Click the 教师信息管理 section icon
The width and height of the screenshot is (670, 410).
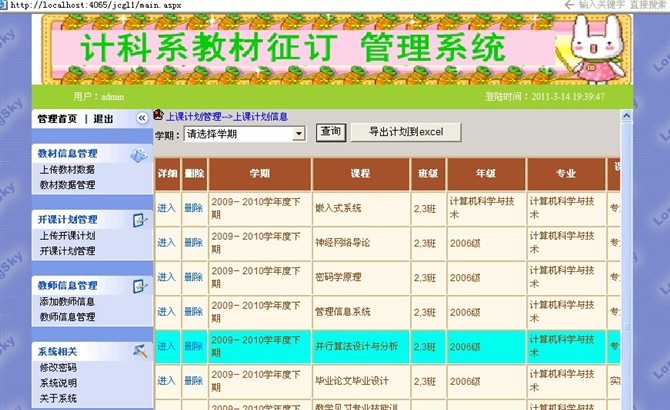click(x=138, y=286)
